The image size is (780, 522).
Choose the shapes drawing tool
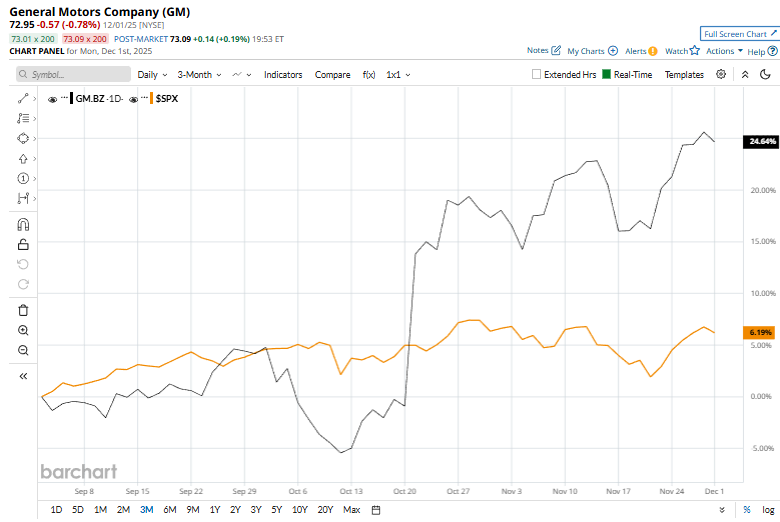[x=23, y=138]
